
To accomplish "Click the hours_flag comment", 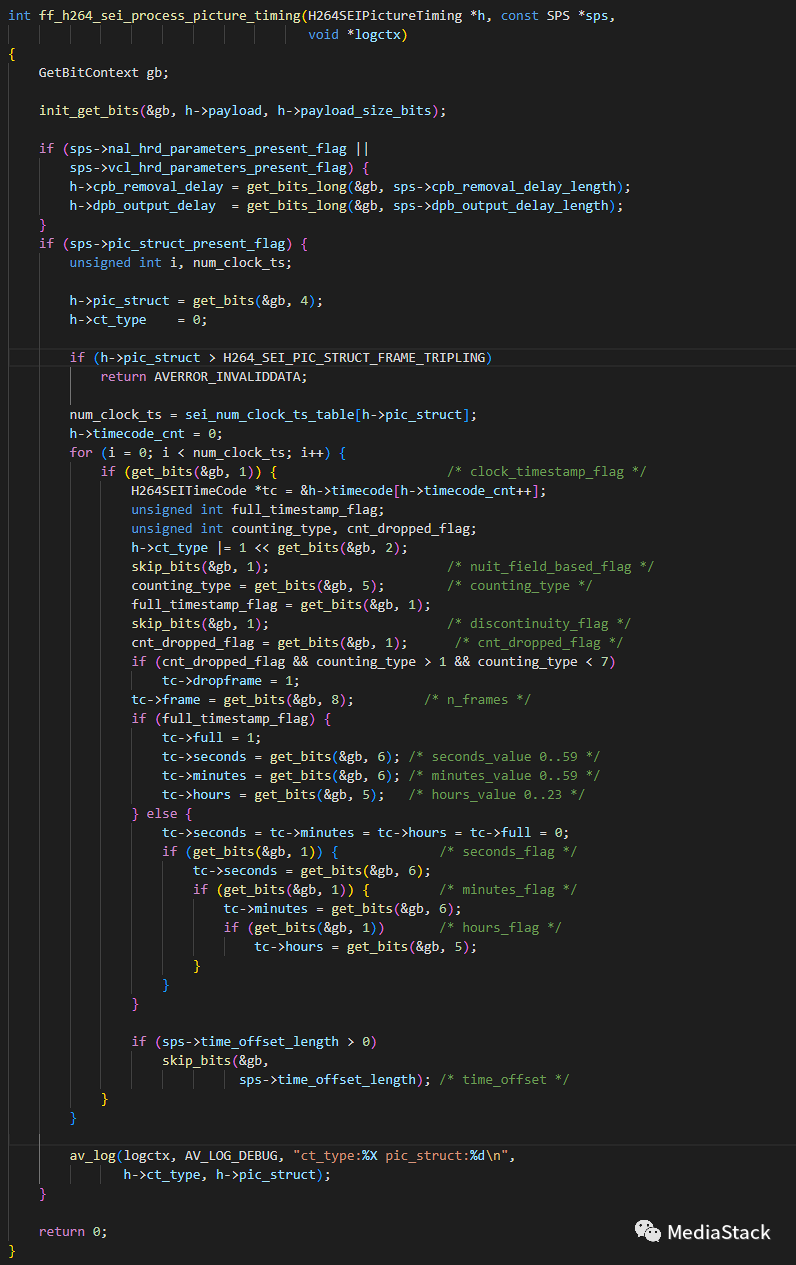I will pos(513,927).
